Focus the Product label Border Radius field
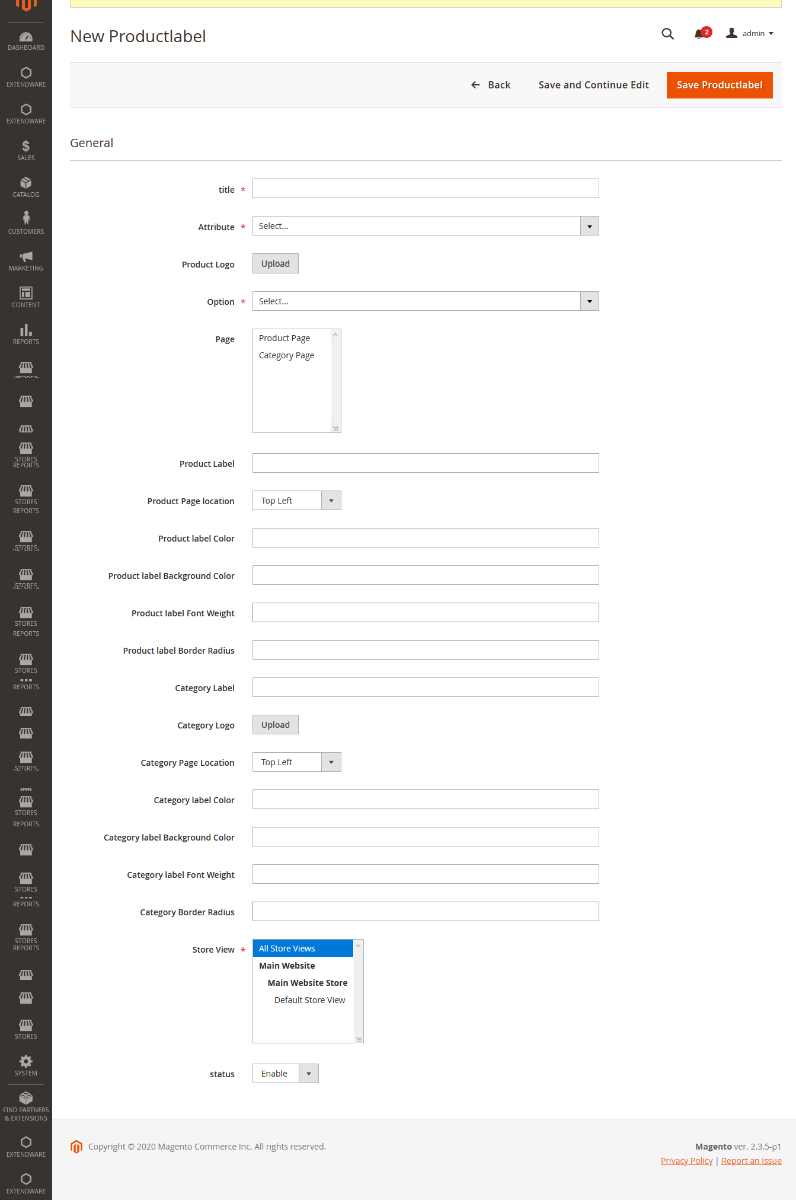 tap(425, 650)
